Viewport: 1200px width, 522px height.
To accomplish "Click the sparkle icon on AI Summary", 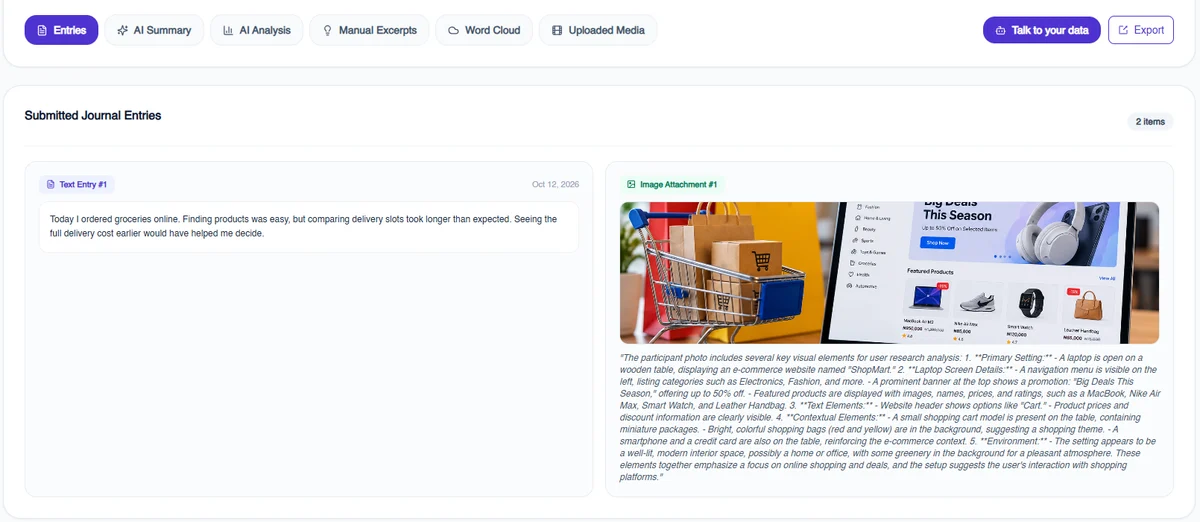I will tap(122, 31).
